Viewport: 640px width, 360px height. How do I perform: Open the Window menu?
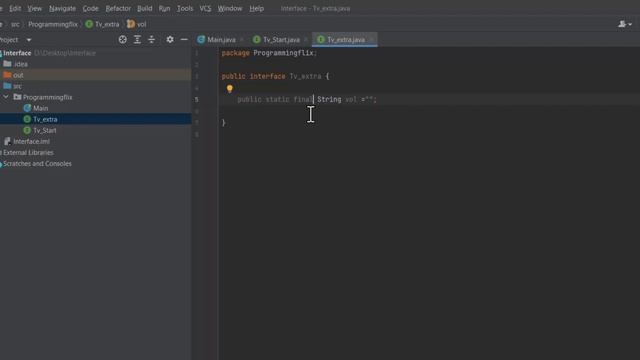coord(230,9)
